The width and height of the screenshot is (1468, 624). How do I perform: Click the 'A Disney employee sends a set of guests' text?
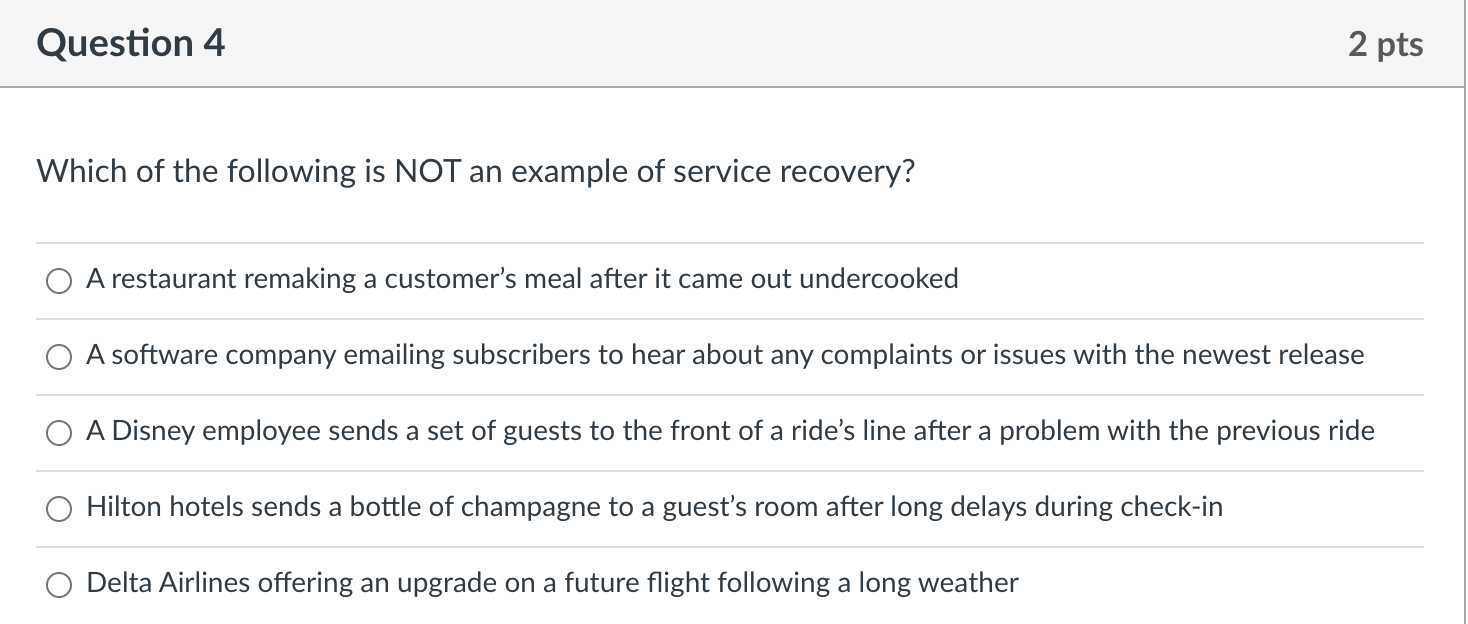coord(730,431)
